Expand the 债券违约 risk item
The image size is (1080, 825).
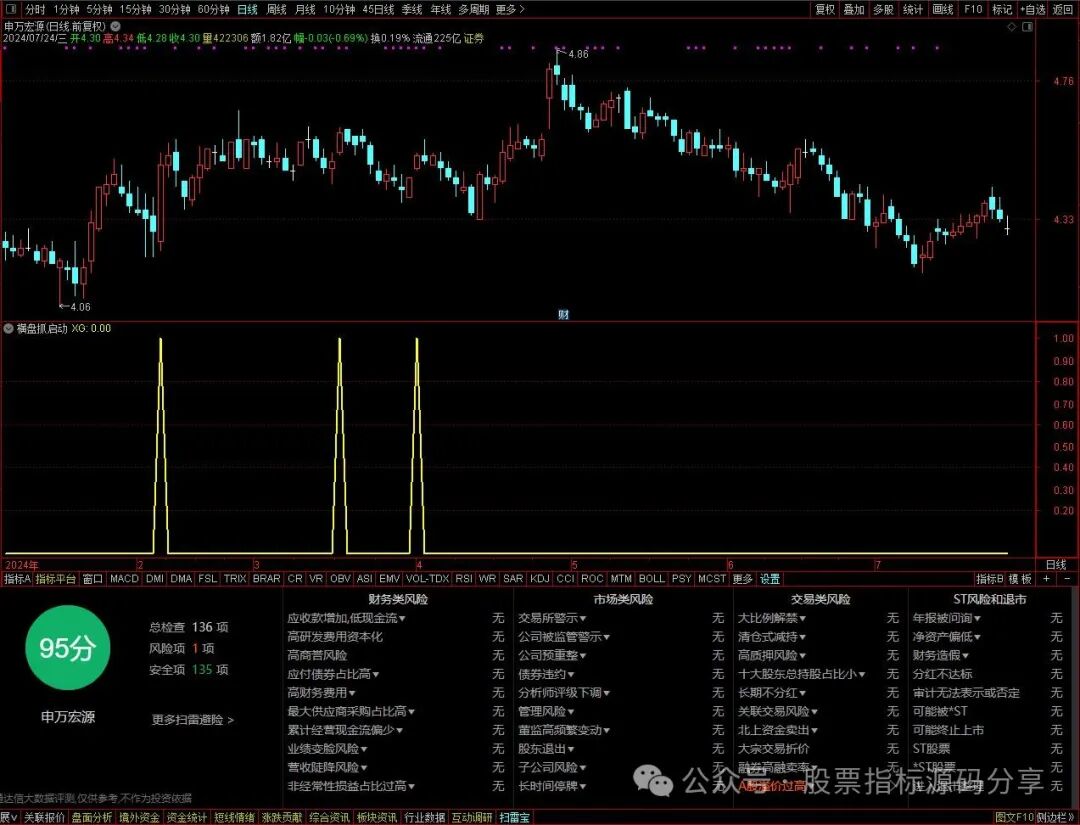[x=546, y=674]
